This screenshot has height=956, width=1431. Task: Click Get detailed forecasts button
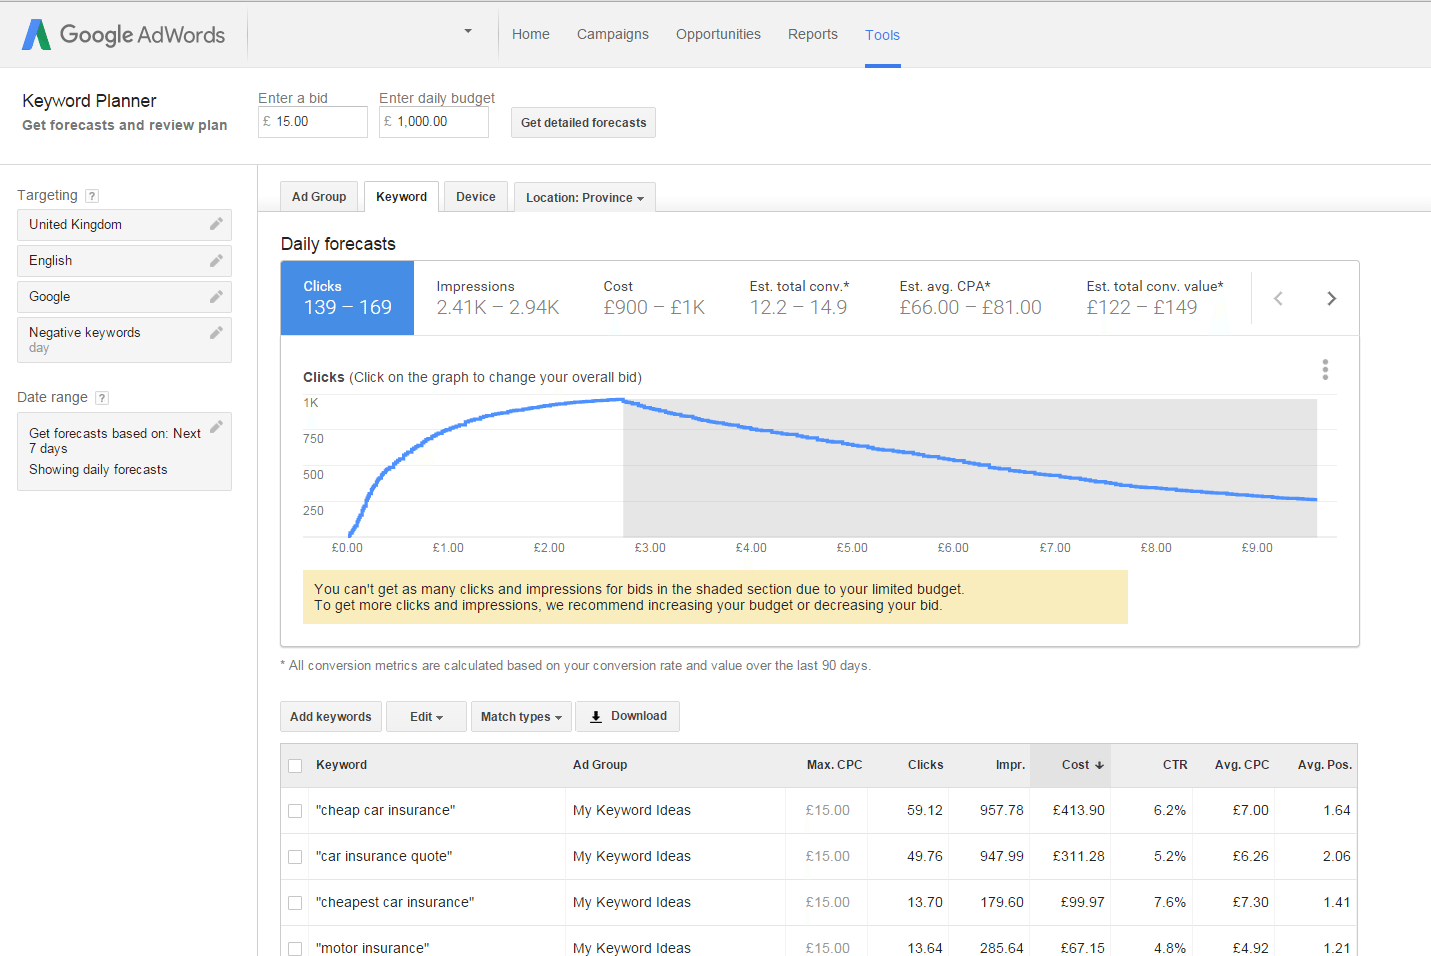coord(583,123)
